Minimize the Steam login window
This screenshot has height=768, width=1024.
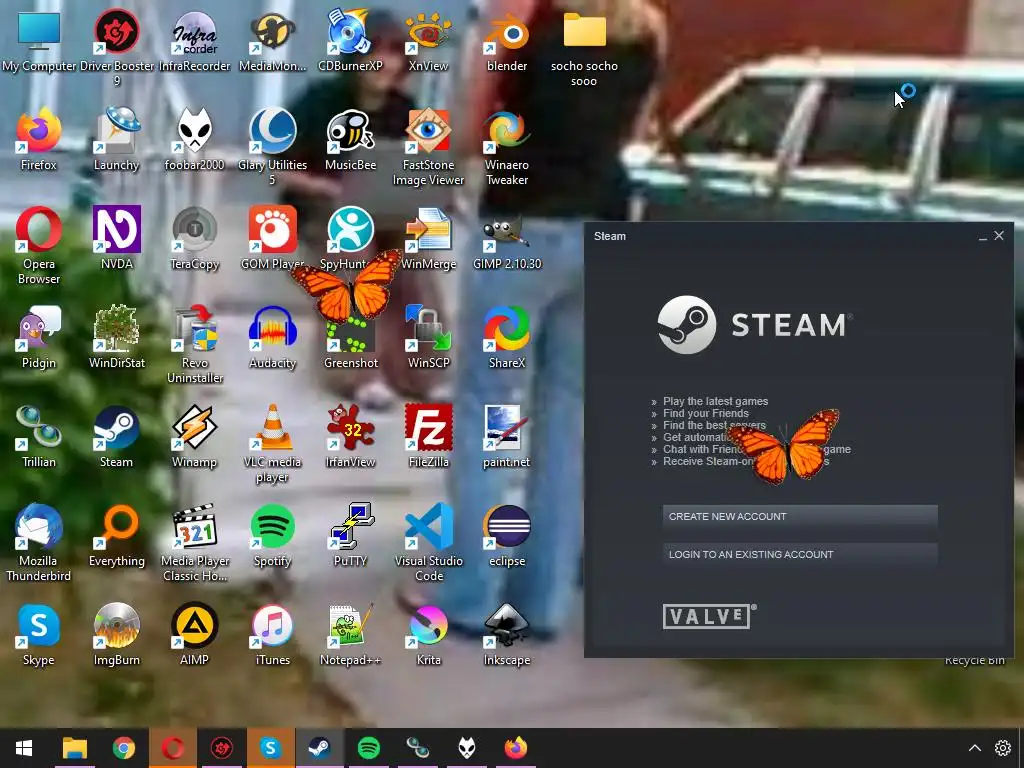982,236
